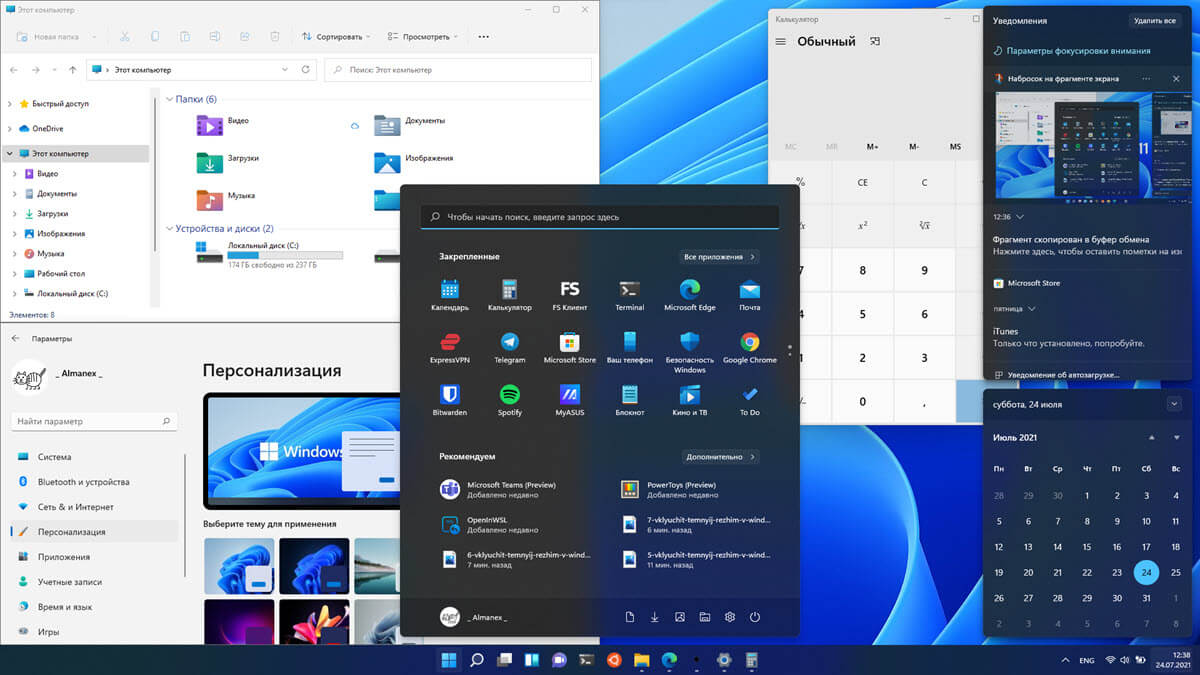Open Сеть & и Интернет settings section

[x=95, y=507]
